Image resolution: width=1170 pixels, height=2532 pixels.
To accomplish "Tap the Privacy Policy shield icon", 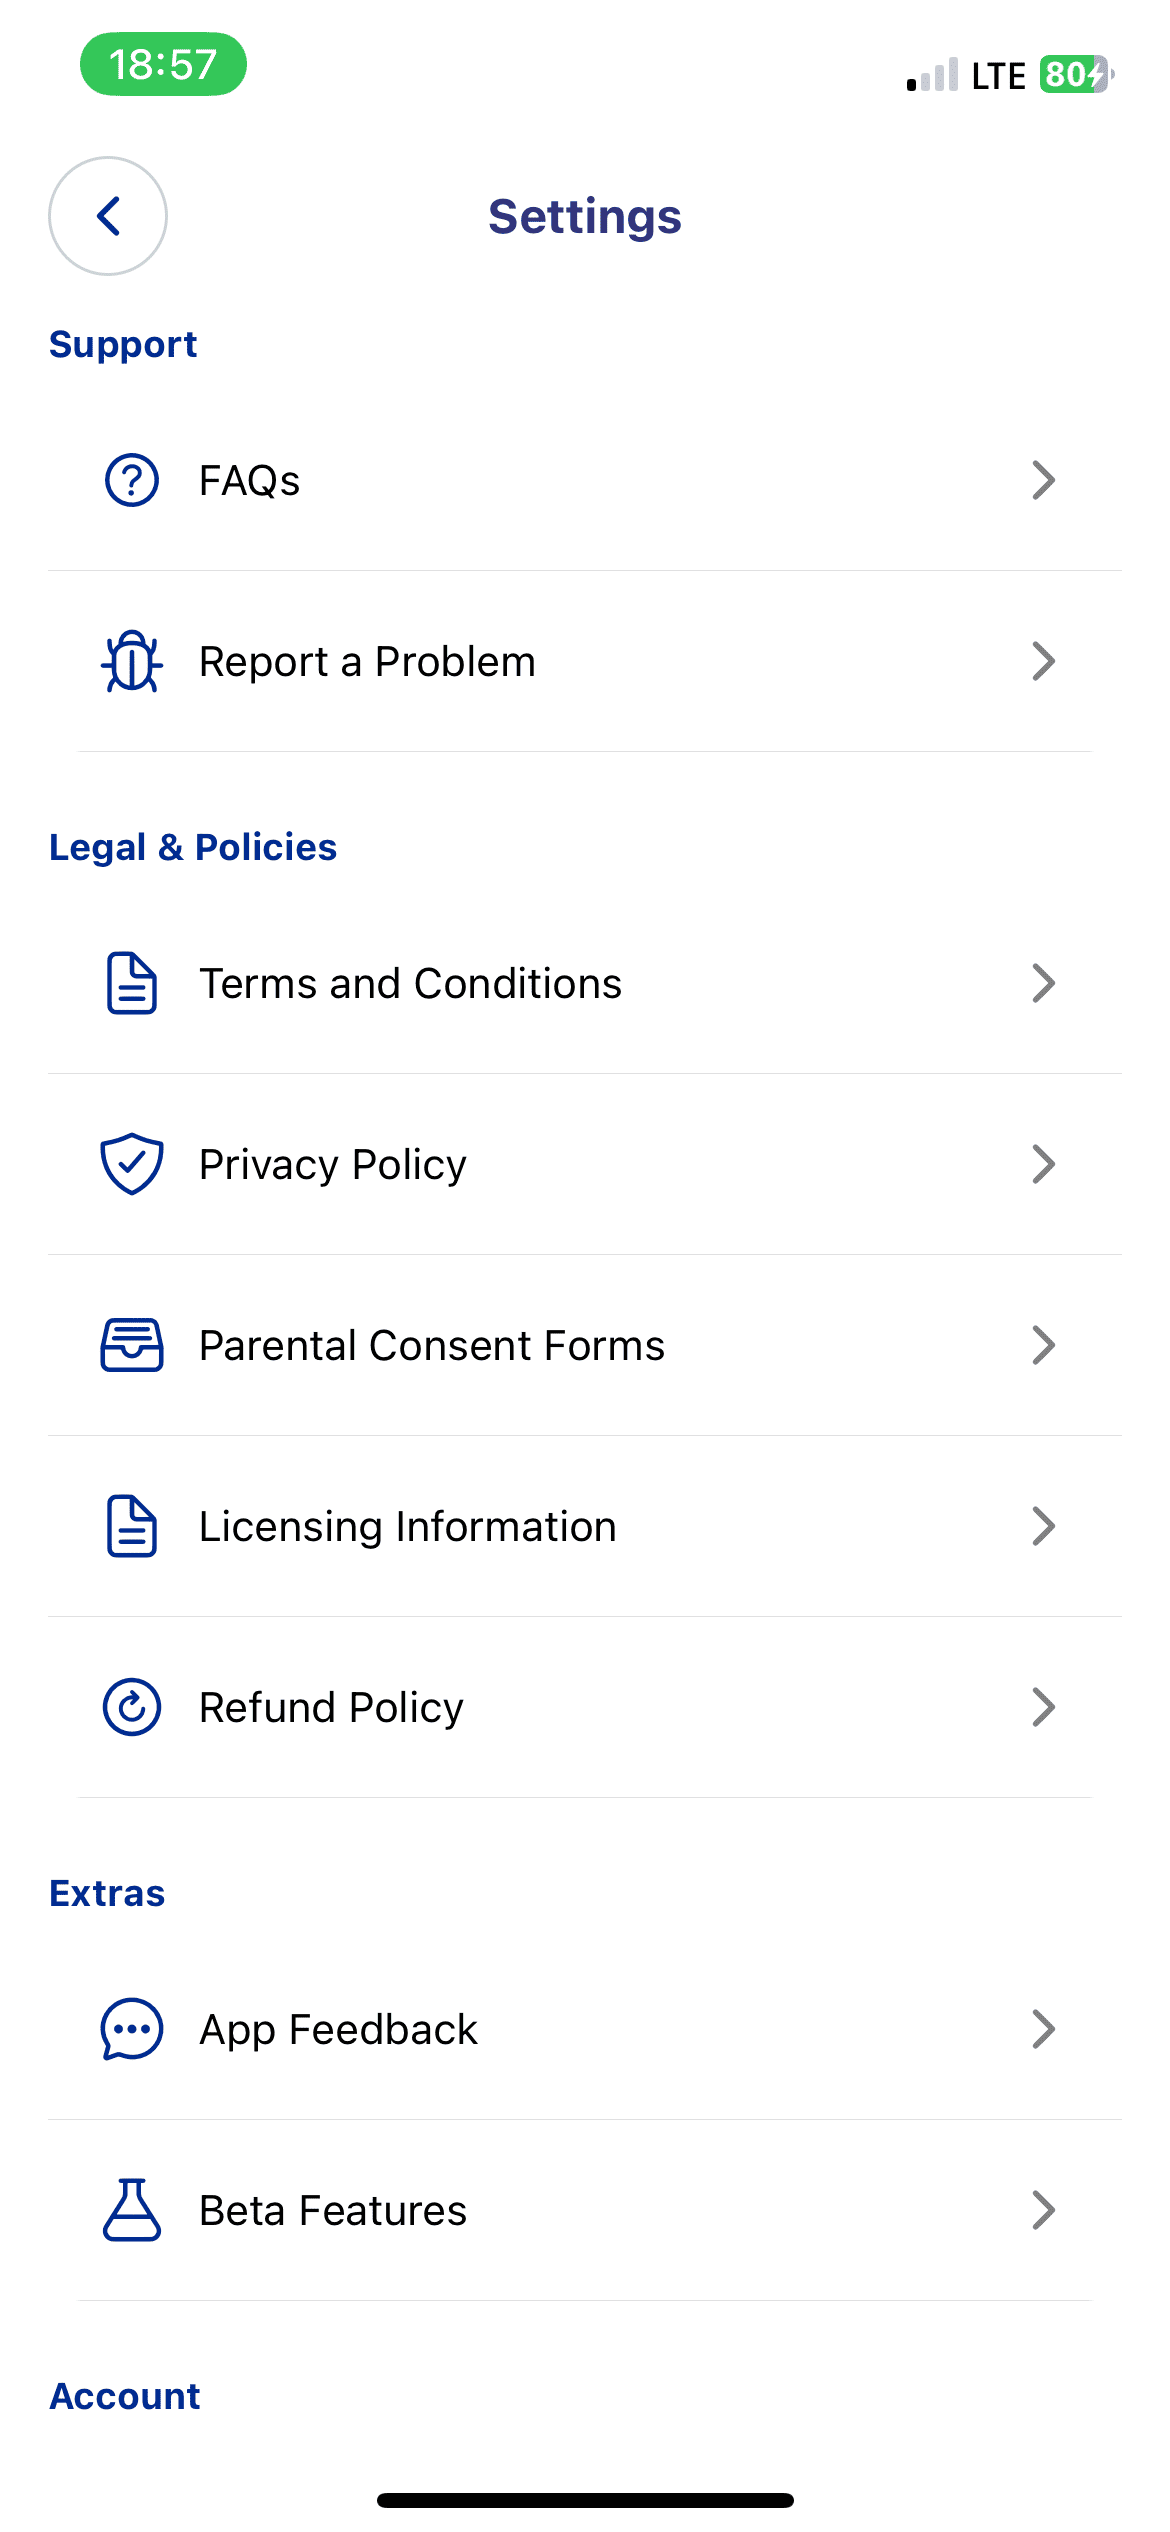I will [132, 1164].
